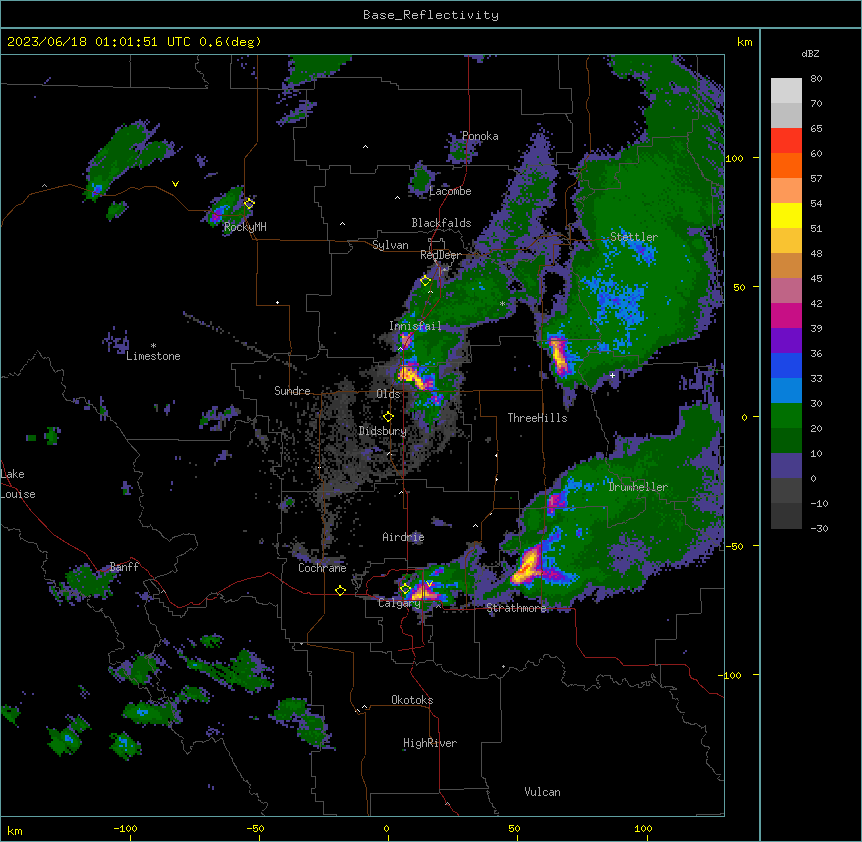
Task: Click the 100 tick on the vertical axis
Action: click(x=734, y=158)
